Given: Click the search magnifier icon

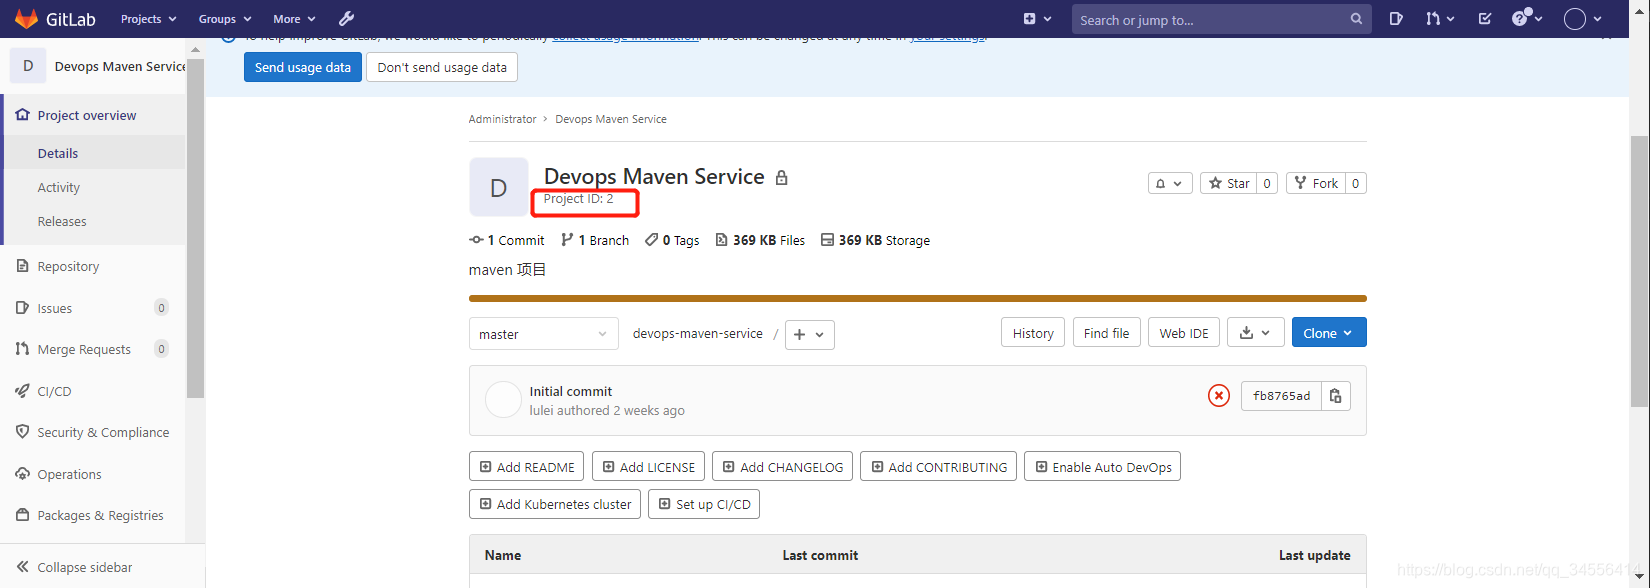Looking at the screenshot, I should tap(1356, 19).
